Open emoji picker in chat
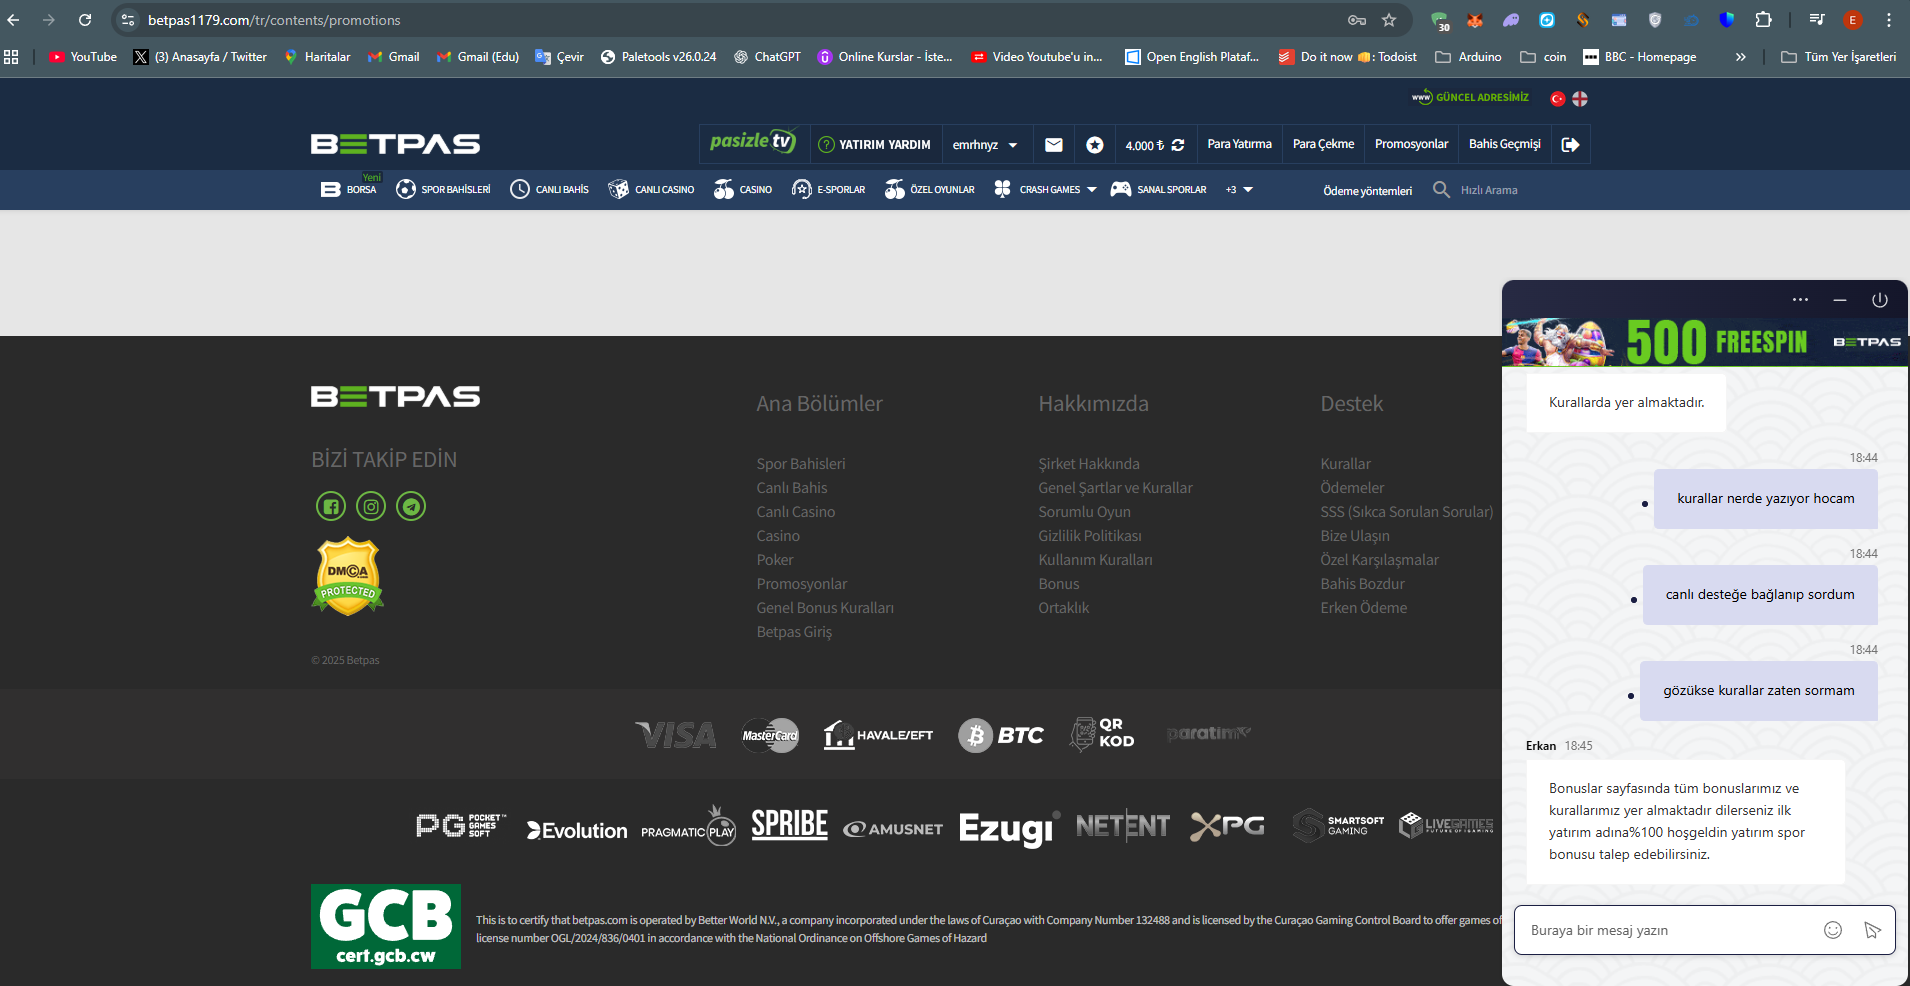Image resolution: width=1910 pixels, height=986 pixels. pyautogui.click(x=1833, y=930)
